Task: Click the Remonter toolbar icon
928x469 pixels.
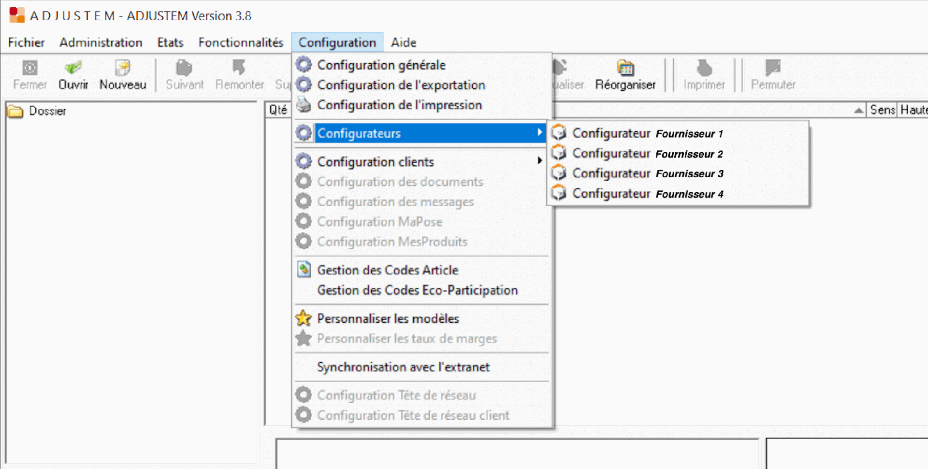Action: tap(239, 68)
